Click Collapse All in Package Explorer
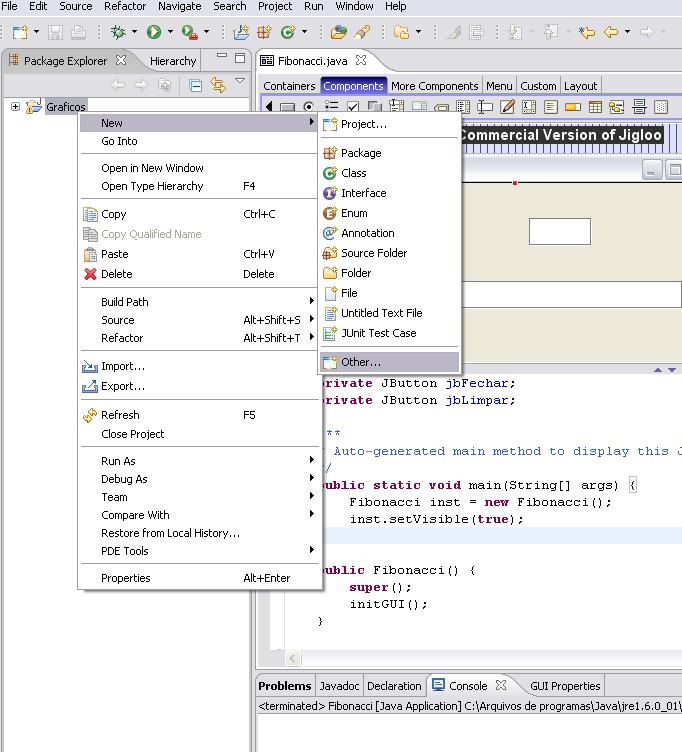Viewport: 682px width, 752px height. click(x=196, y=86)
